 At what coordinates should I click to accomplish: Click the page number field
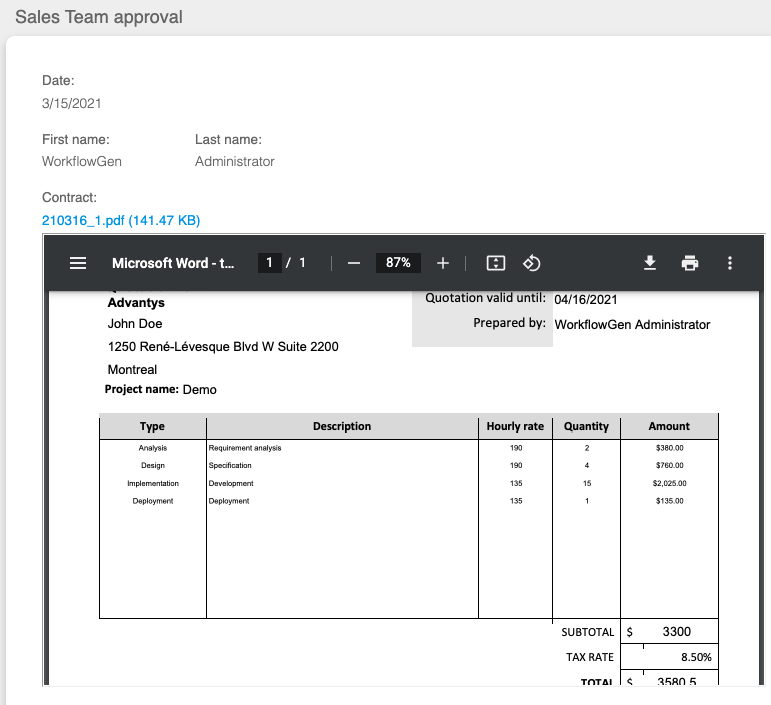point(269,263)
